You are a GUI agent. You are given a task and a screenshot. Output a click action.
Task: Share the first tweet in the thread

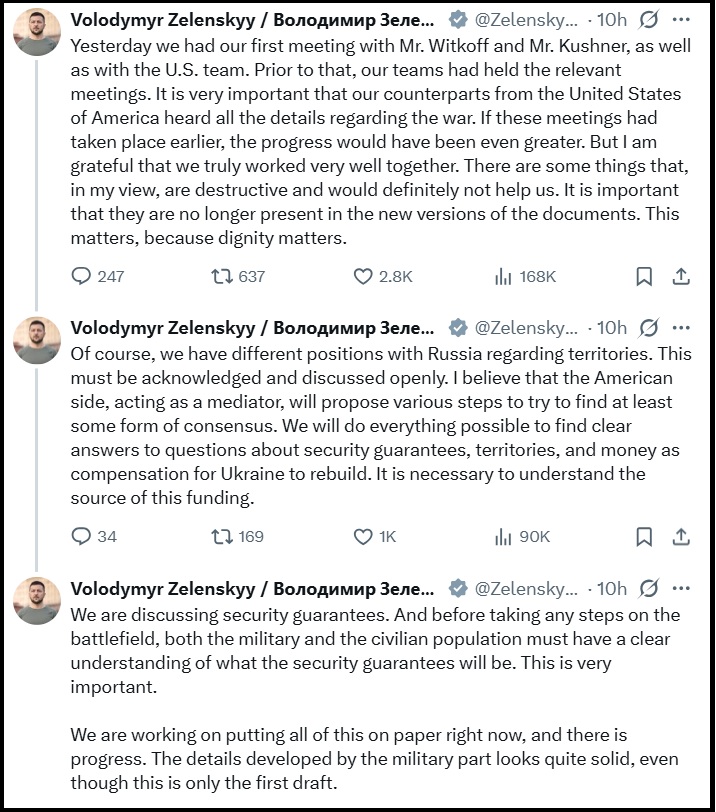681,276
